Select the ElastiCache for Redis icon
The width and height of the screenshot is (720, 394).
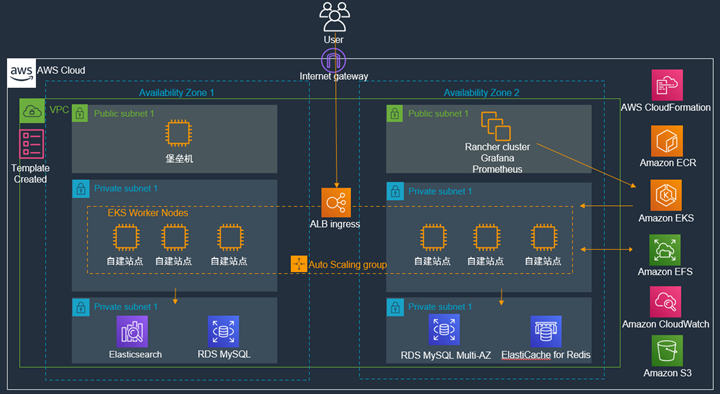coord(546,332)
